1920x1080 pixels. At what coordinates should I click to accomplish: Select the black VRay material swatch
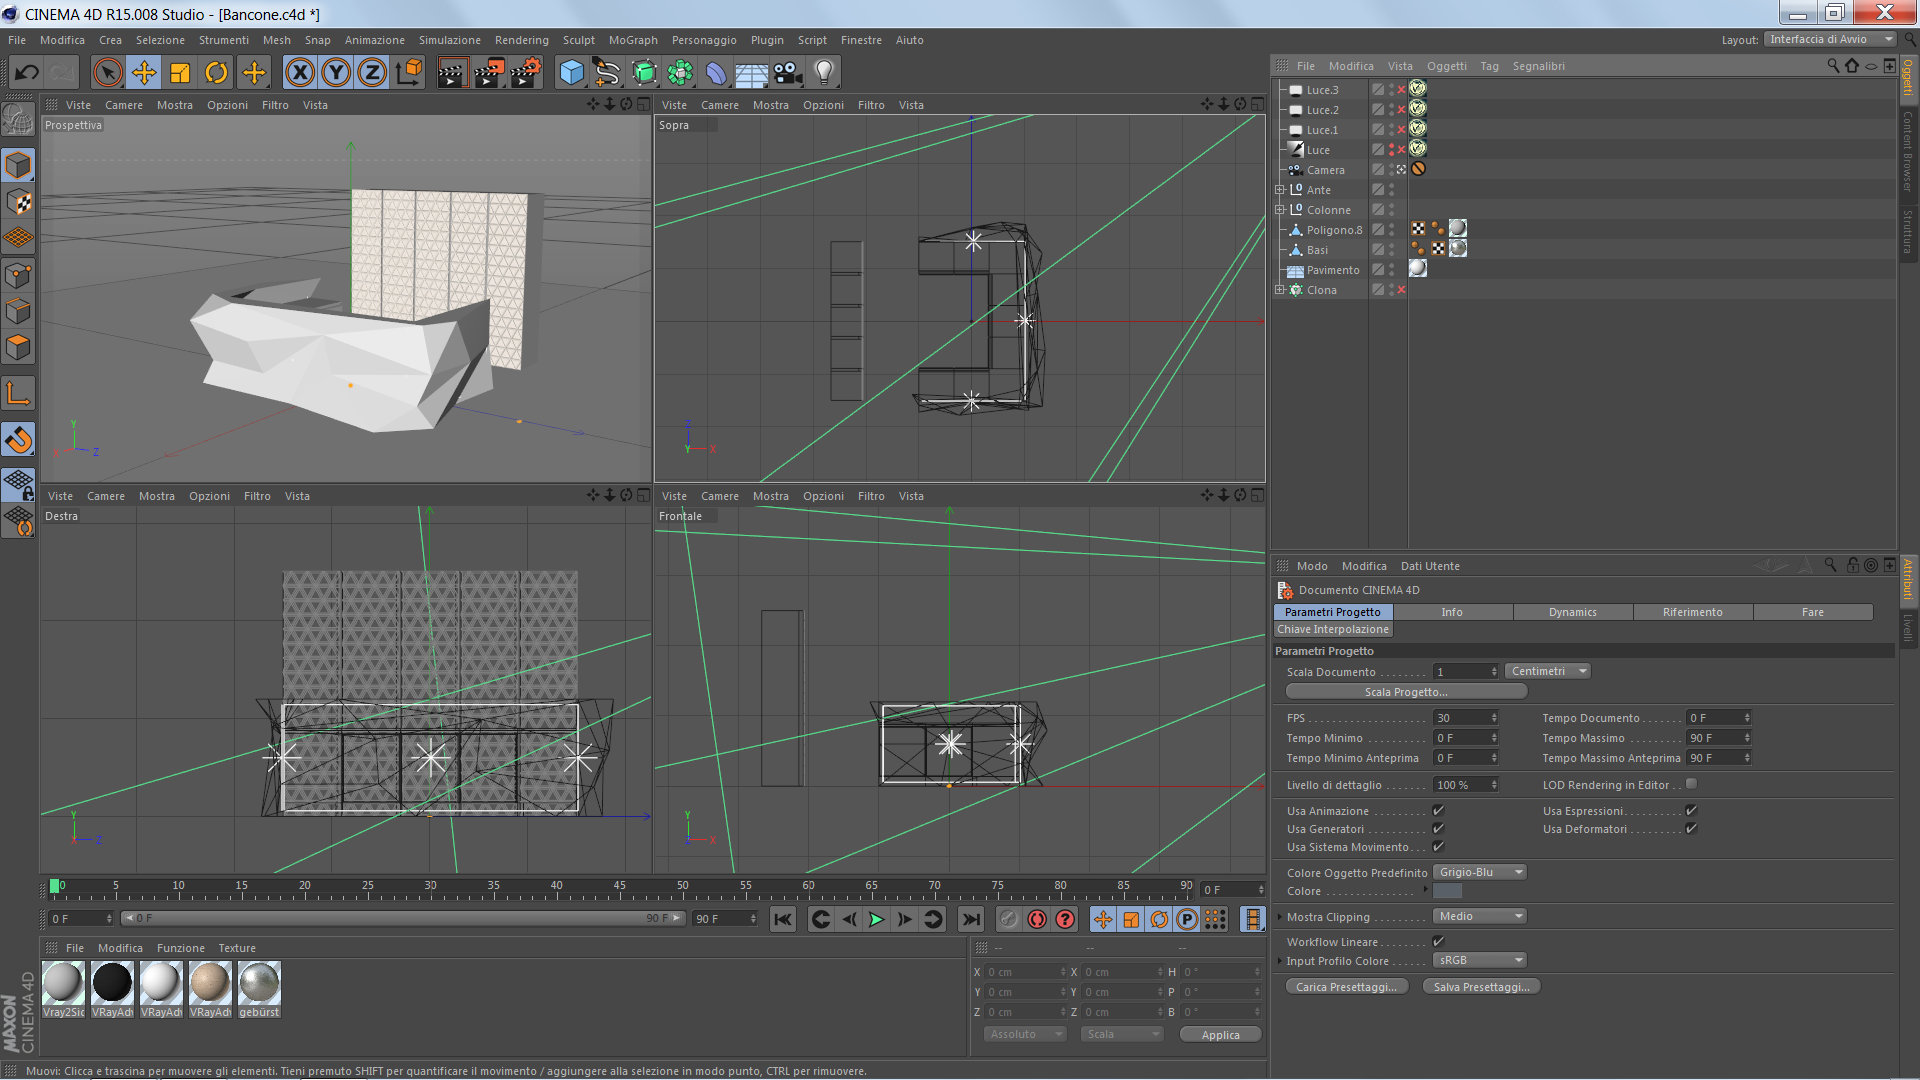coord(112,983)
